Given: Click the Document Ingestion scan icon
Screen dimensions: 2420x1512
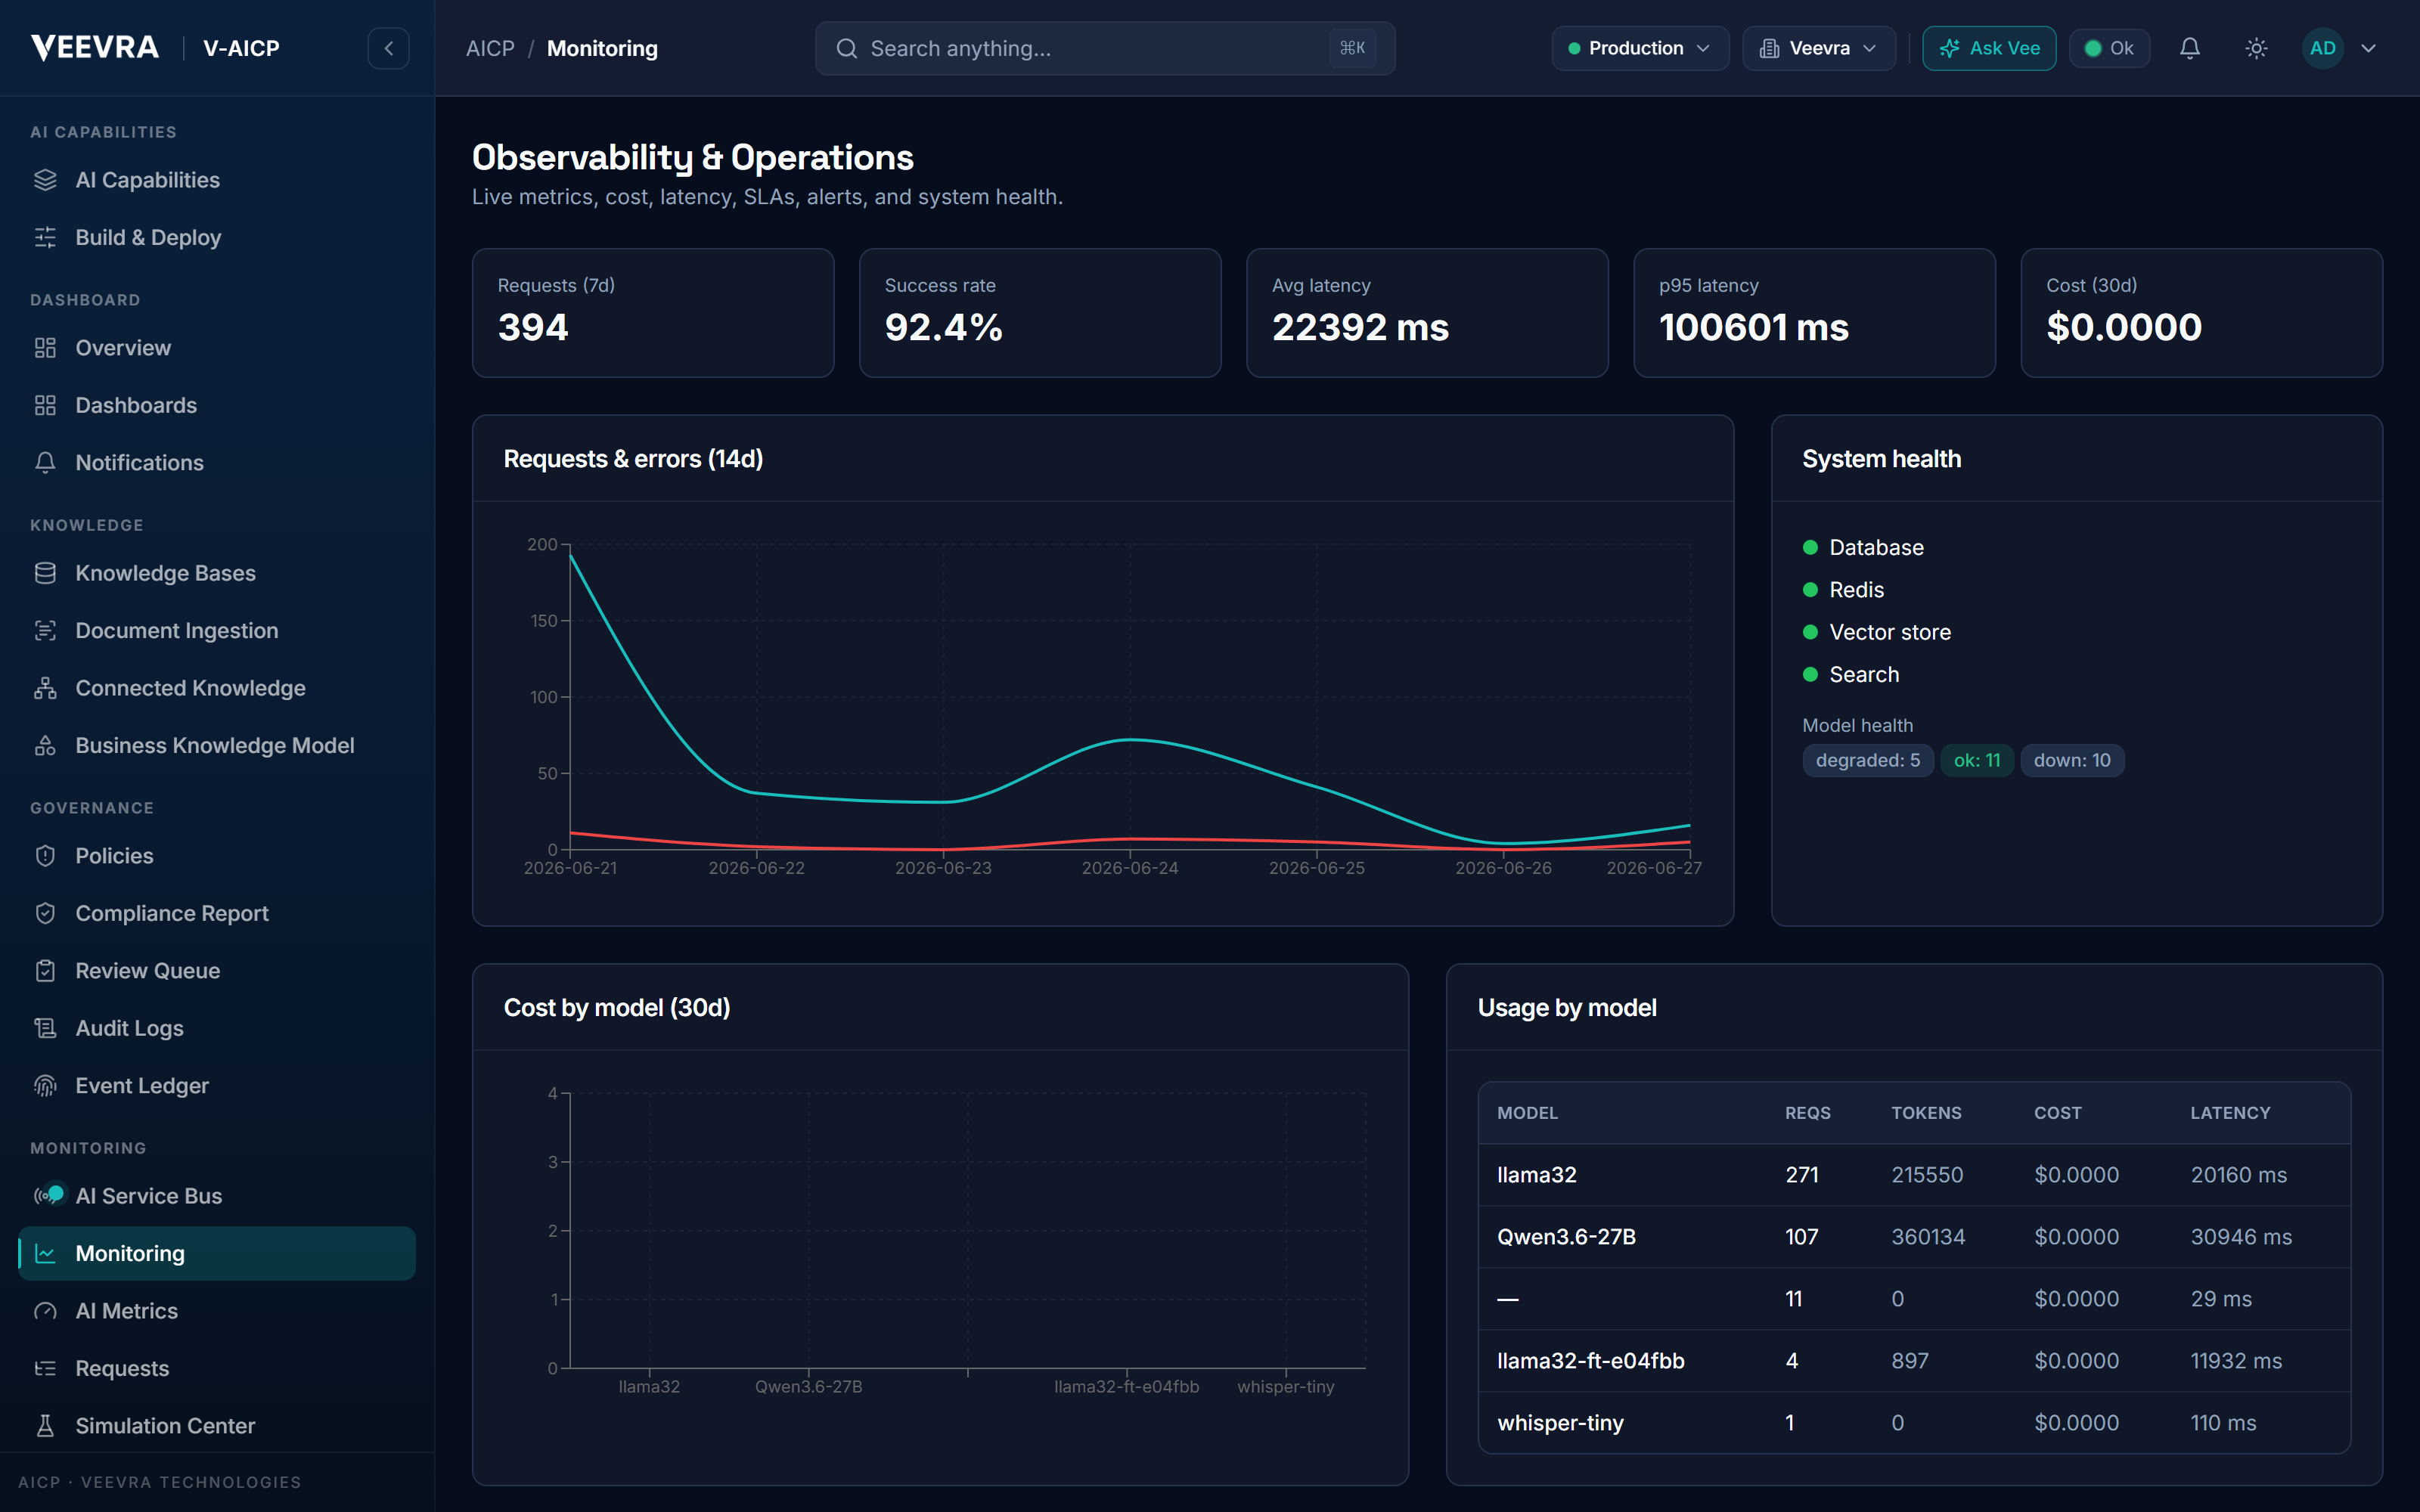Looking at the screenshot, I should pyautogui.click(x=45, y=631).
